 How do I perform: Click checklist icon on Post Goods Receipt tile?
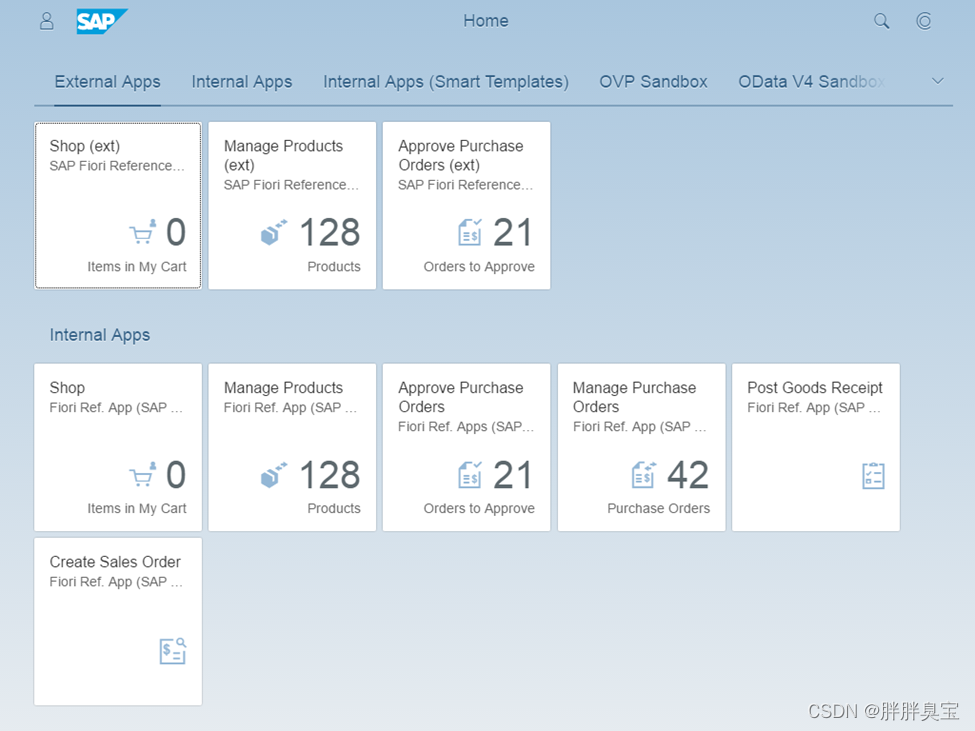coord(874,476)
